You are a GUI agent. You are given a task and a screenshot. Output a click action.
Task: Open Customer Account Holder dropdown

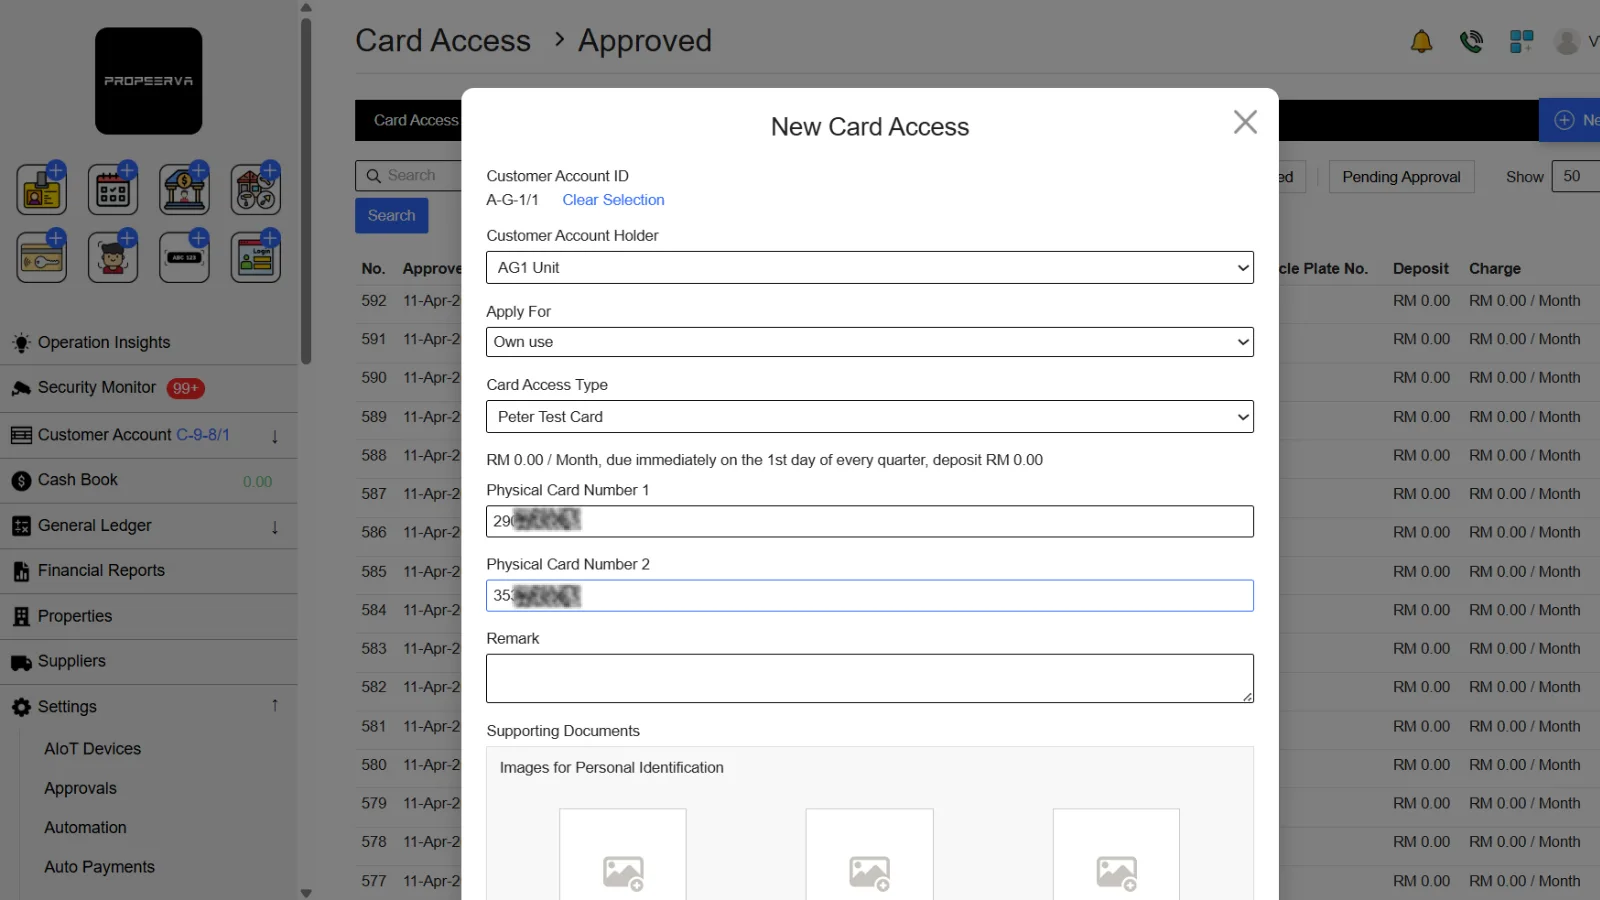click(870, 267)
